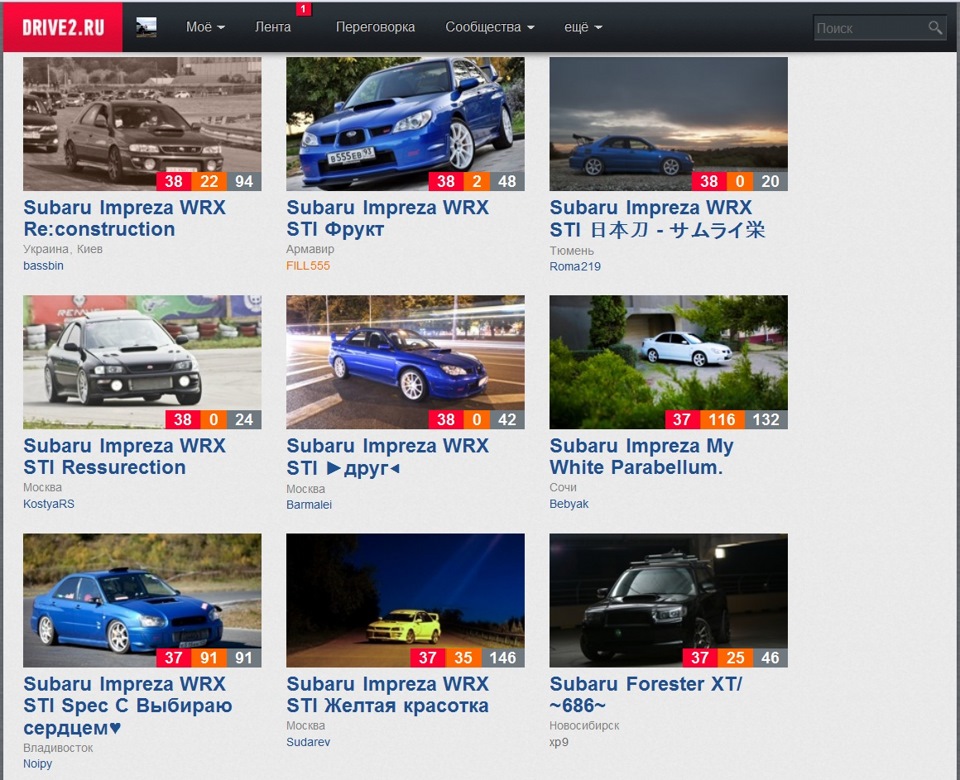
Task: Click orange counter 35 on Желтая красотка card
Action: pos(463,658)
